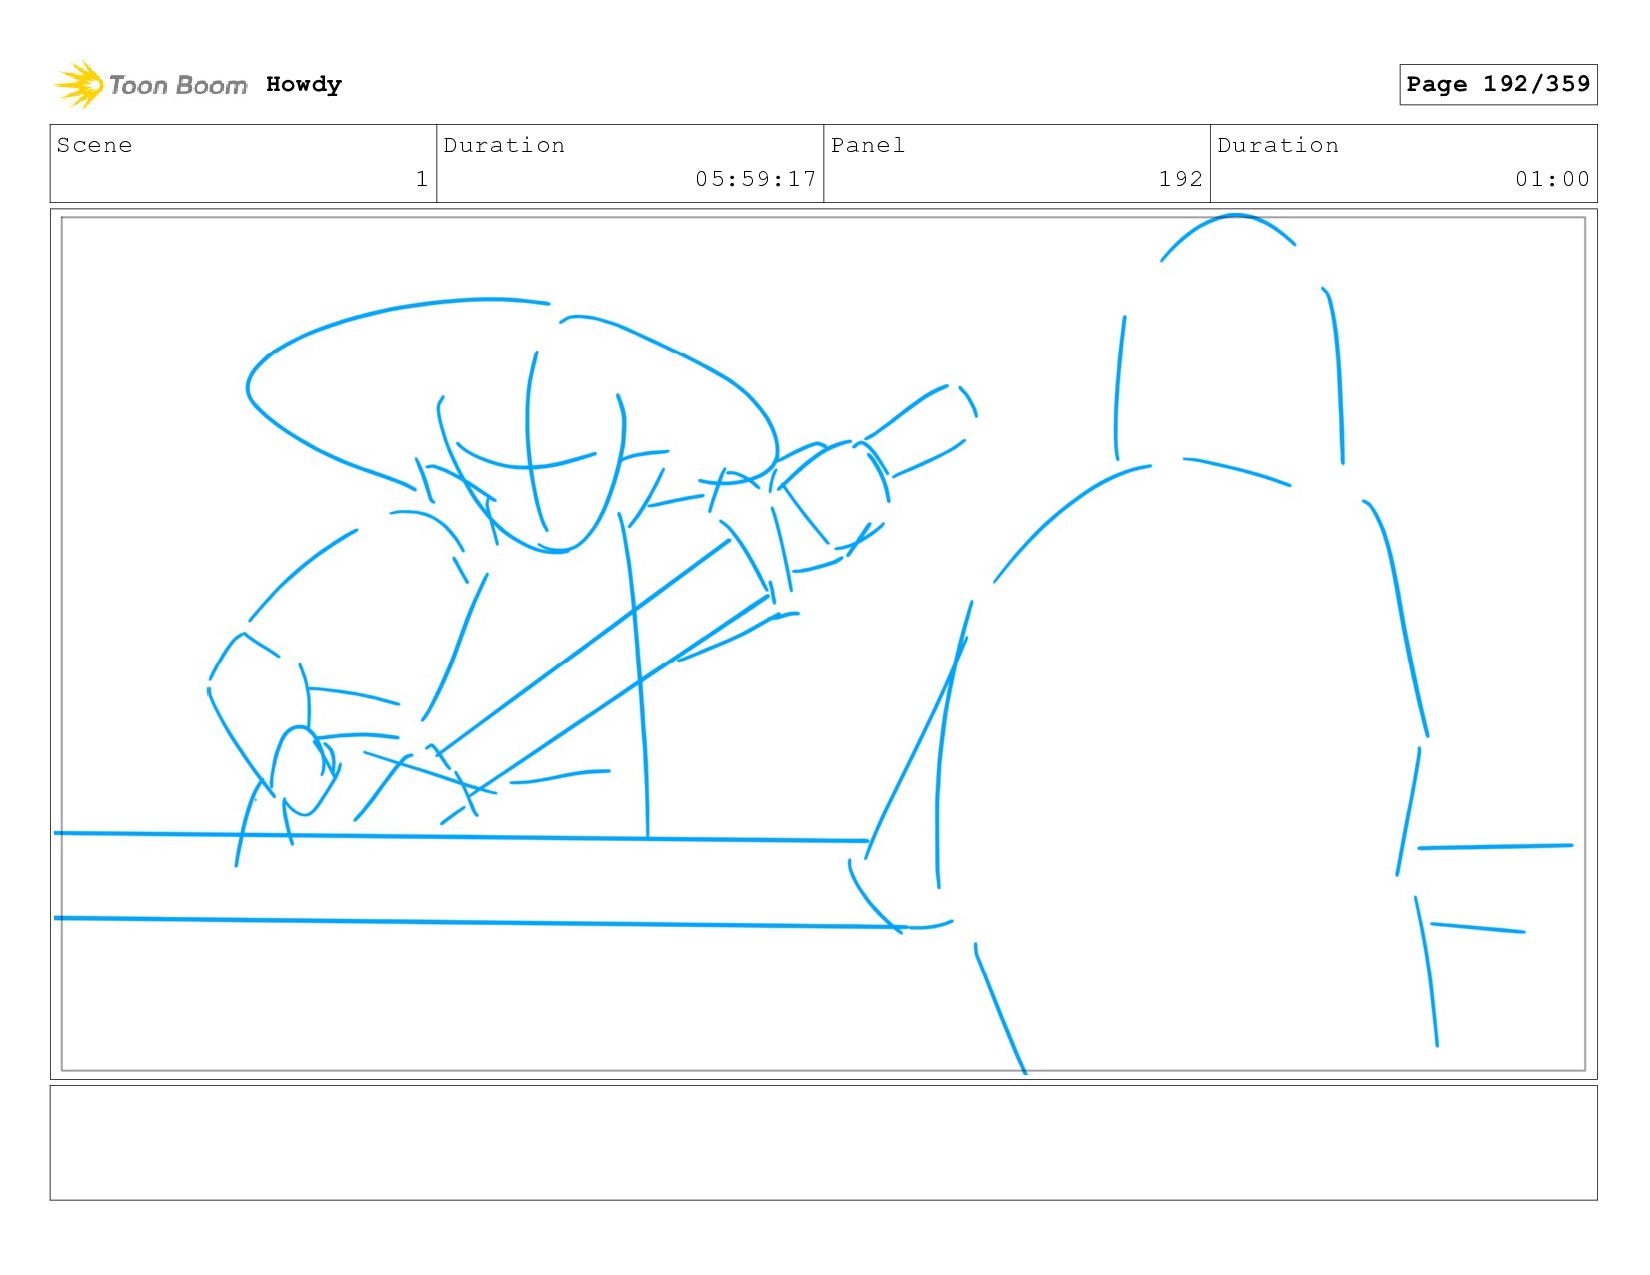Click the panel duration value '01:00'

(1552, 179)
